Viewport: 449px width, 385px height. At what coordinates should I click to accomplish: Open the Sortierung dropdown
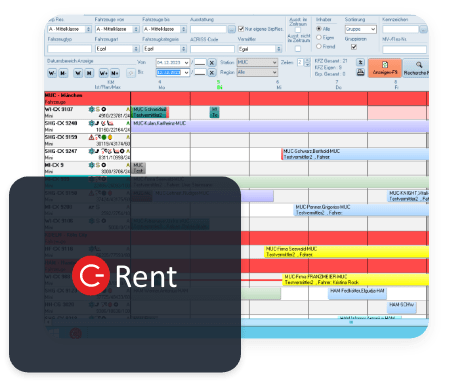(361, 29)
